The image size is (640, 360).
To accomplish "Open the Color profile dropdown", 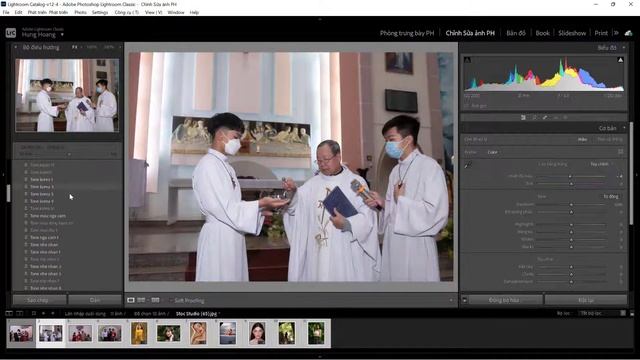I will tap(493, 152).
